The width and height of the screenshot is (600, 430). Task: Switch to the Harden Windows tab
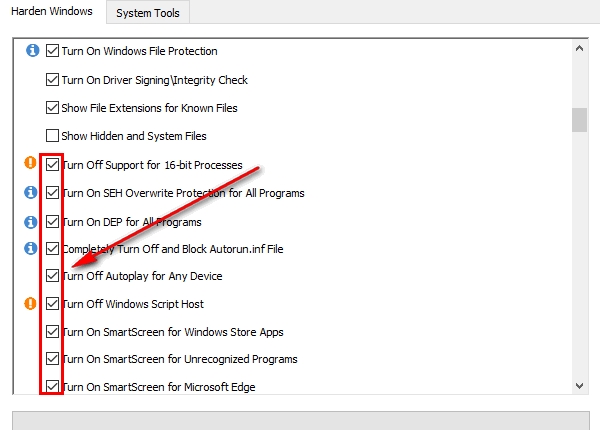tap(52, 11)
